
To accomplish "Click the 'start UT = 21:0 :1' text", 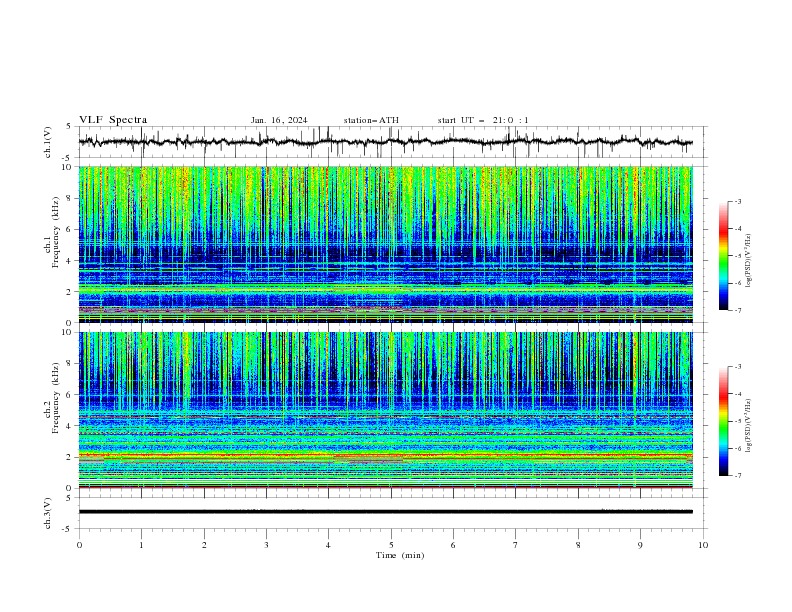I will (483, 120).
